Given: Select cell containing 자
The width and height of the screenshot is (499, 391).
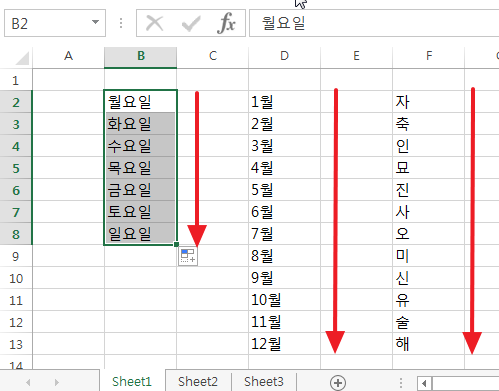Looking at the screenshot, I should [x=429, y=102].
